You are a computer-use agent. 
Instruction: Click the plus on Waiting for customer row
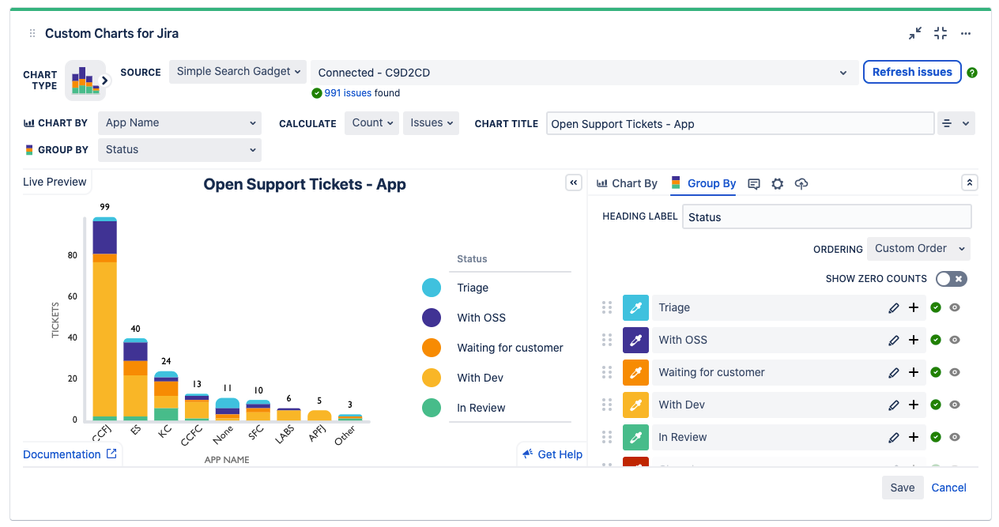tap(914, 373)
